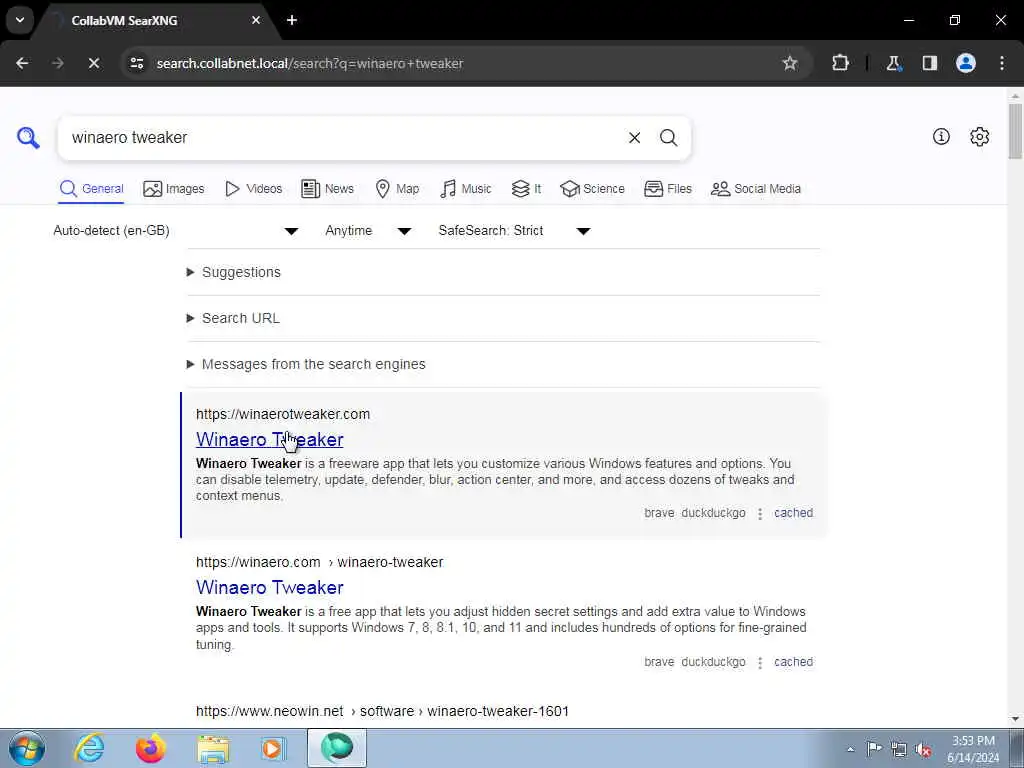1024x768 pixels.
Task: Stop loading the page
Action: tap(93, 63)
